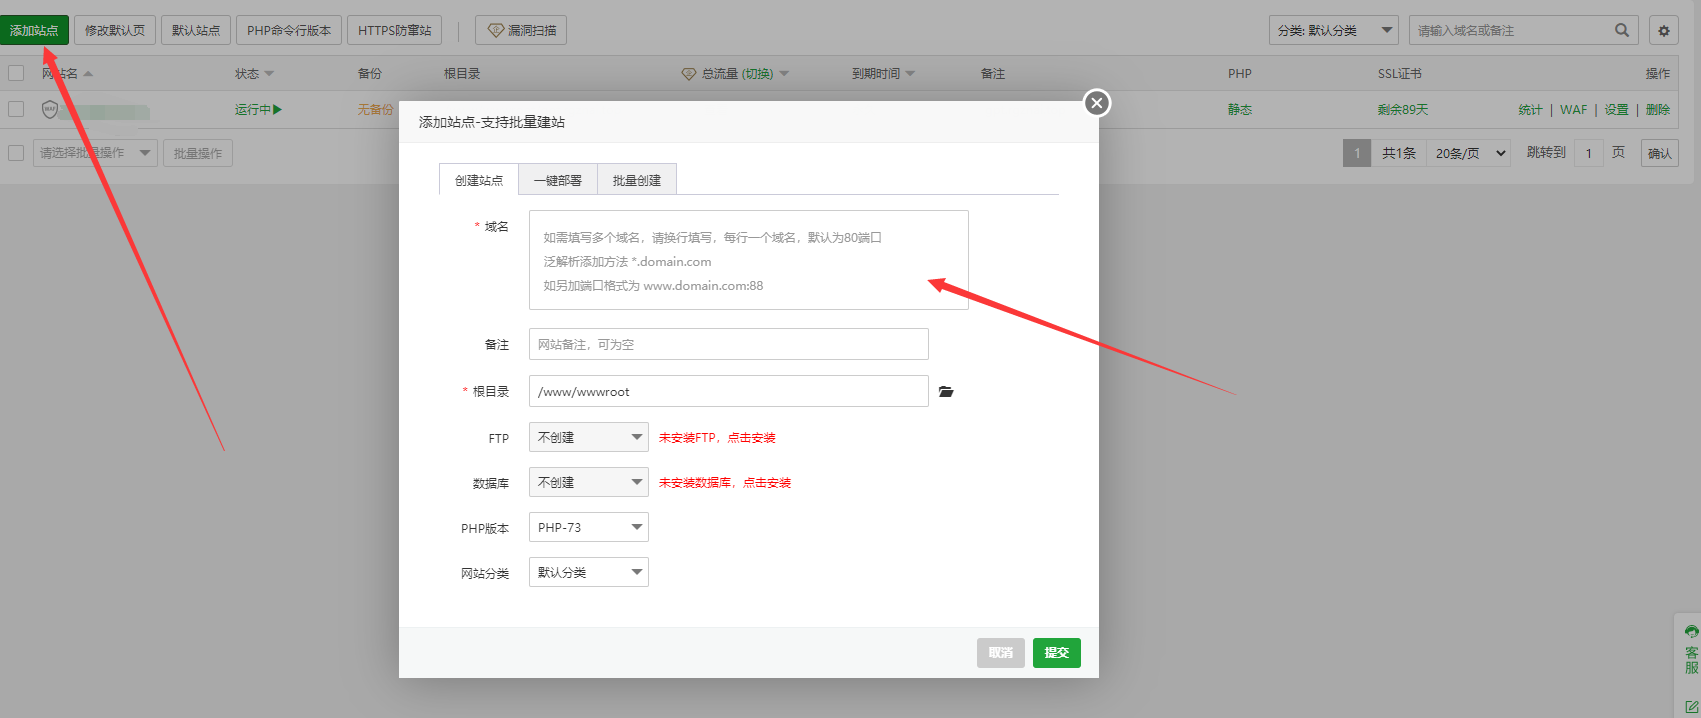1701x718 pixels.
Task: Click 删除 to delete the site
Action: (1658, 109)
